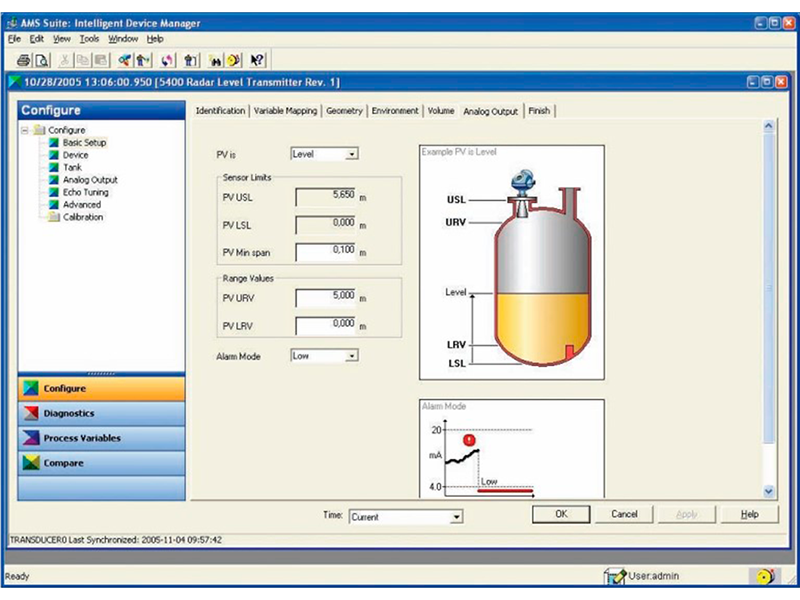Screen dimensions: 800x600
Task: Click the Paste icon in the toolbar
Action: [101, 61]
